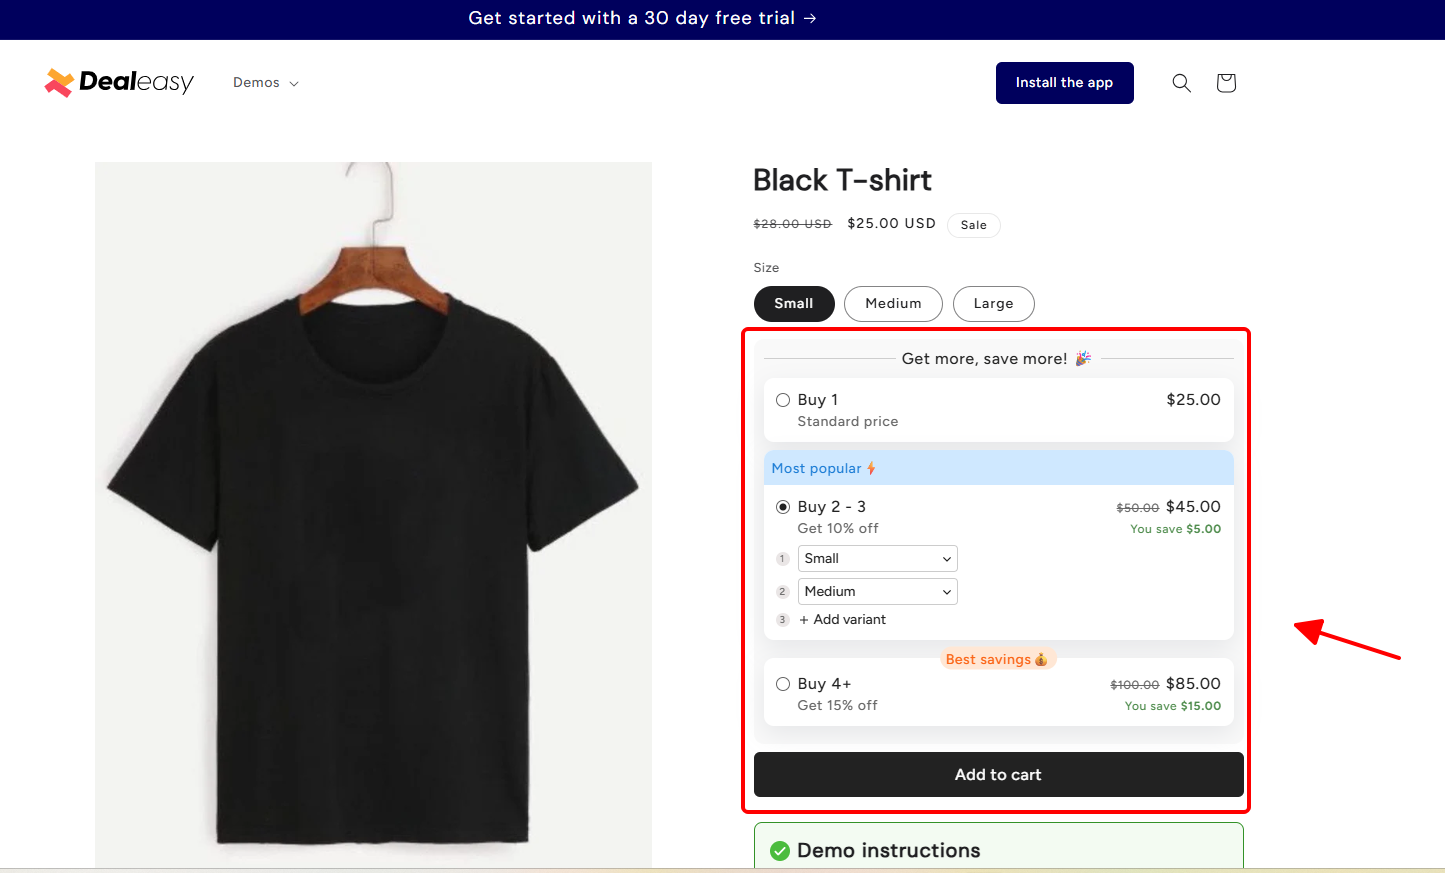Open the second variant dropdown showing Medium
This screenshot has height=873, width=1445.
click(877, 591)
